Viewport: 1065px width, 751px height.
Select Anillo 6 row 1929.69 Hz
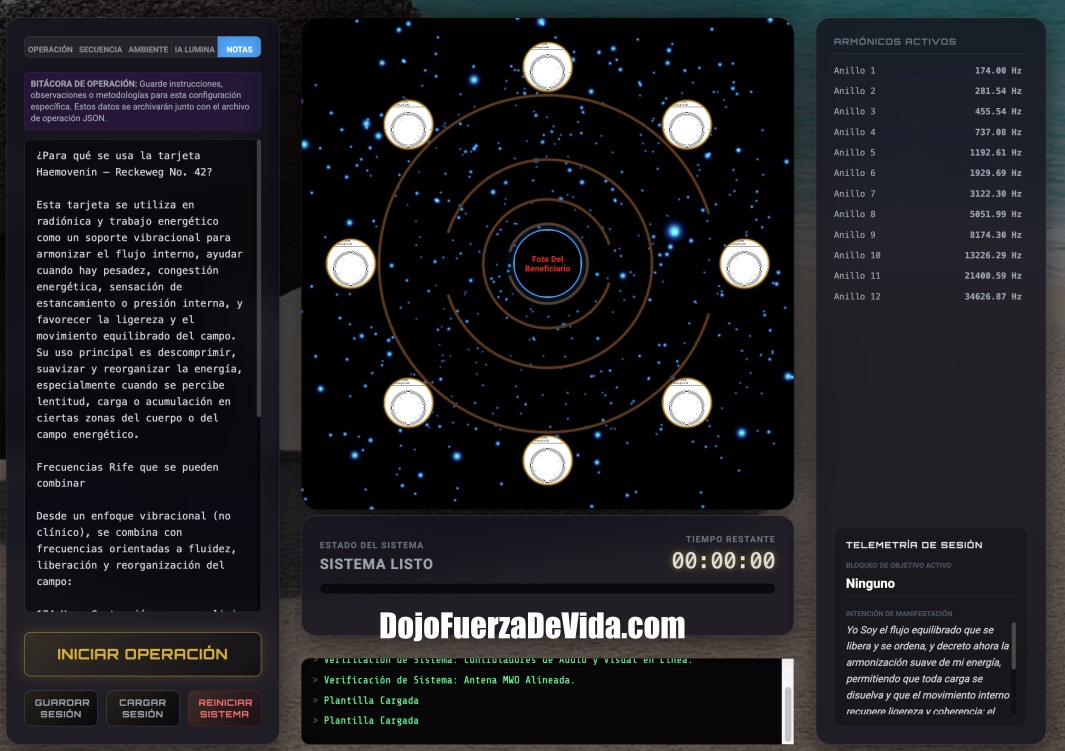[x=928, y=173]
